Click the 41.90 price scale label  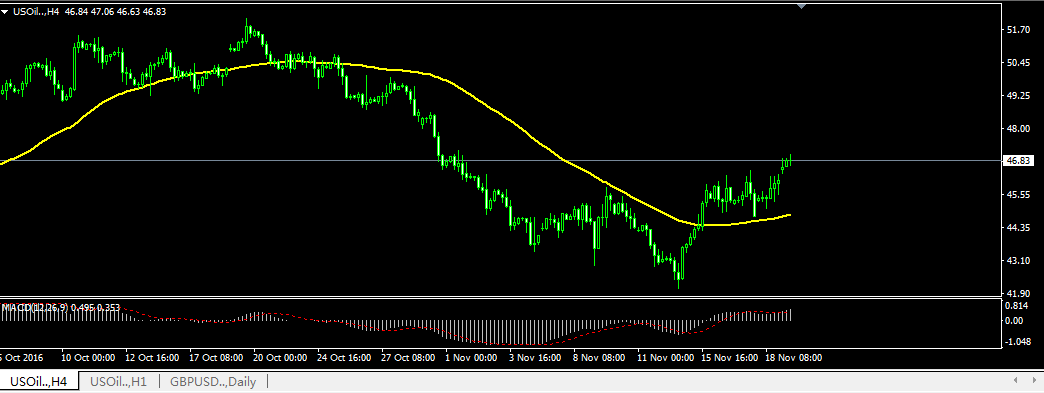pyautogui.click(x=1020, y=293)
